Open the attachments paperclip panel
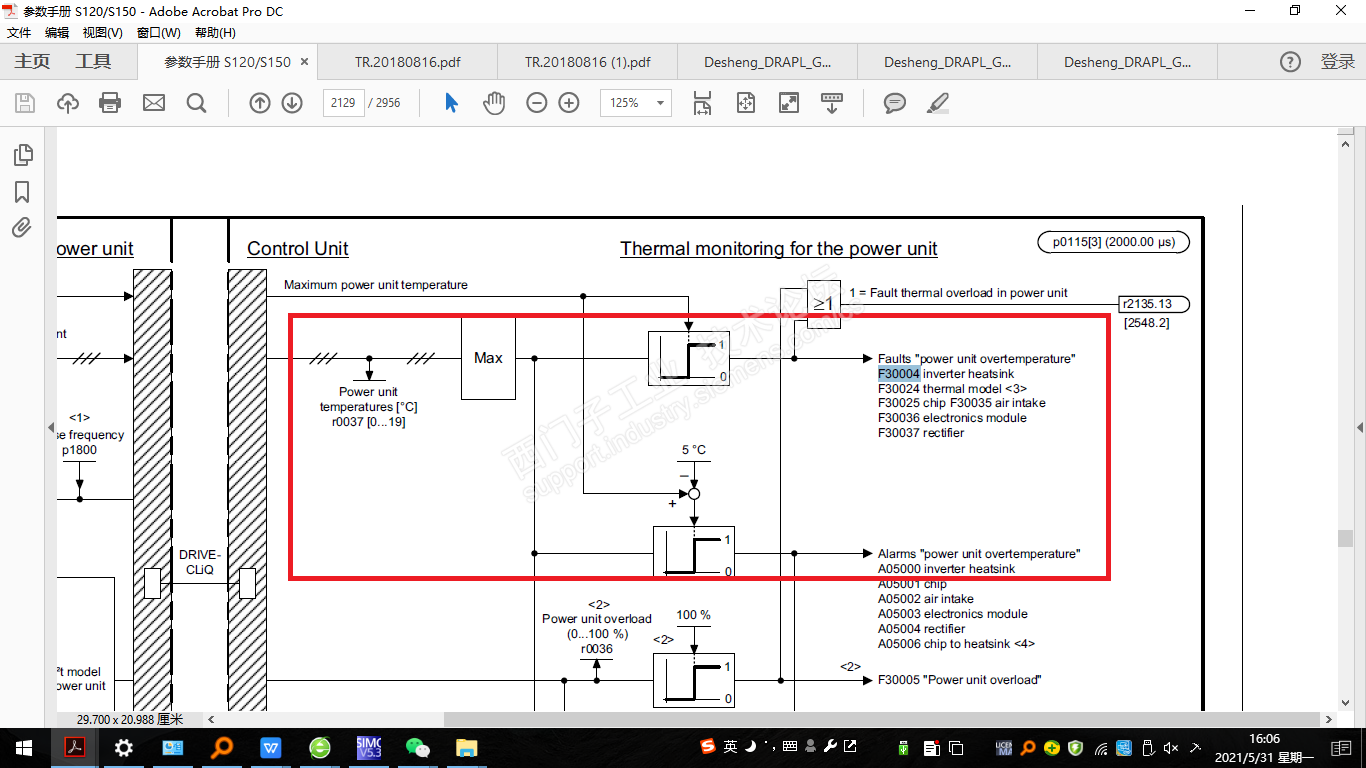This screenshot has width=1366, height=768. coord(22,228)
